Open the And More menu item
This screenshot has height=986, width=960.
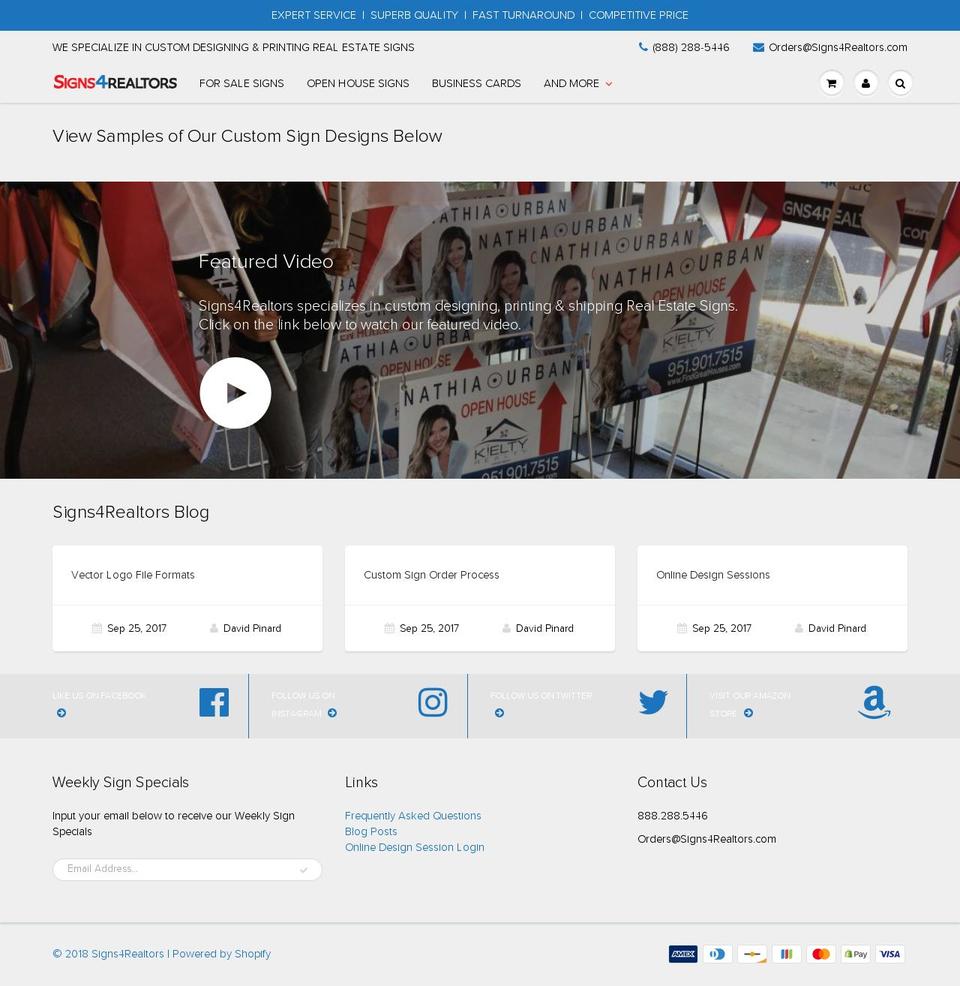(x=571, y=83)
